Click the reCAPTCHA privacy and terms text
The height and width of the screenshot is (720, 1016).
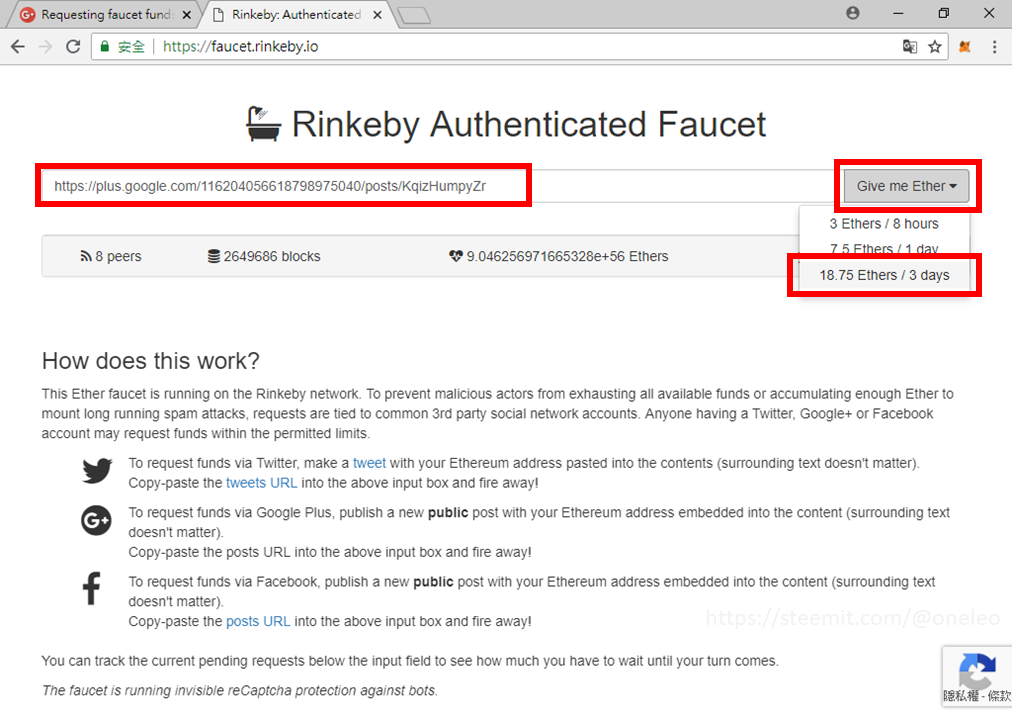point(976,697)
